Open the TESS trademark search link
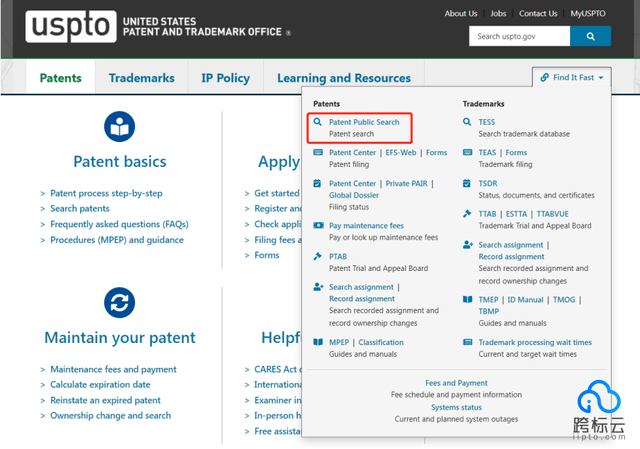Screen dimensions: 640x449 (487, 122)
